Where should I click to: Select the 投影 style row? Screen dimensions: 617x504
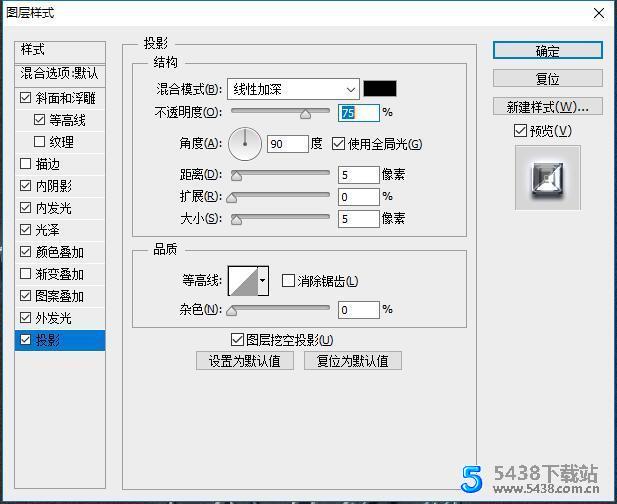[60, 340]
